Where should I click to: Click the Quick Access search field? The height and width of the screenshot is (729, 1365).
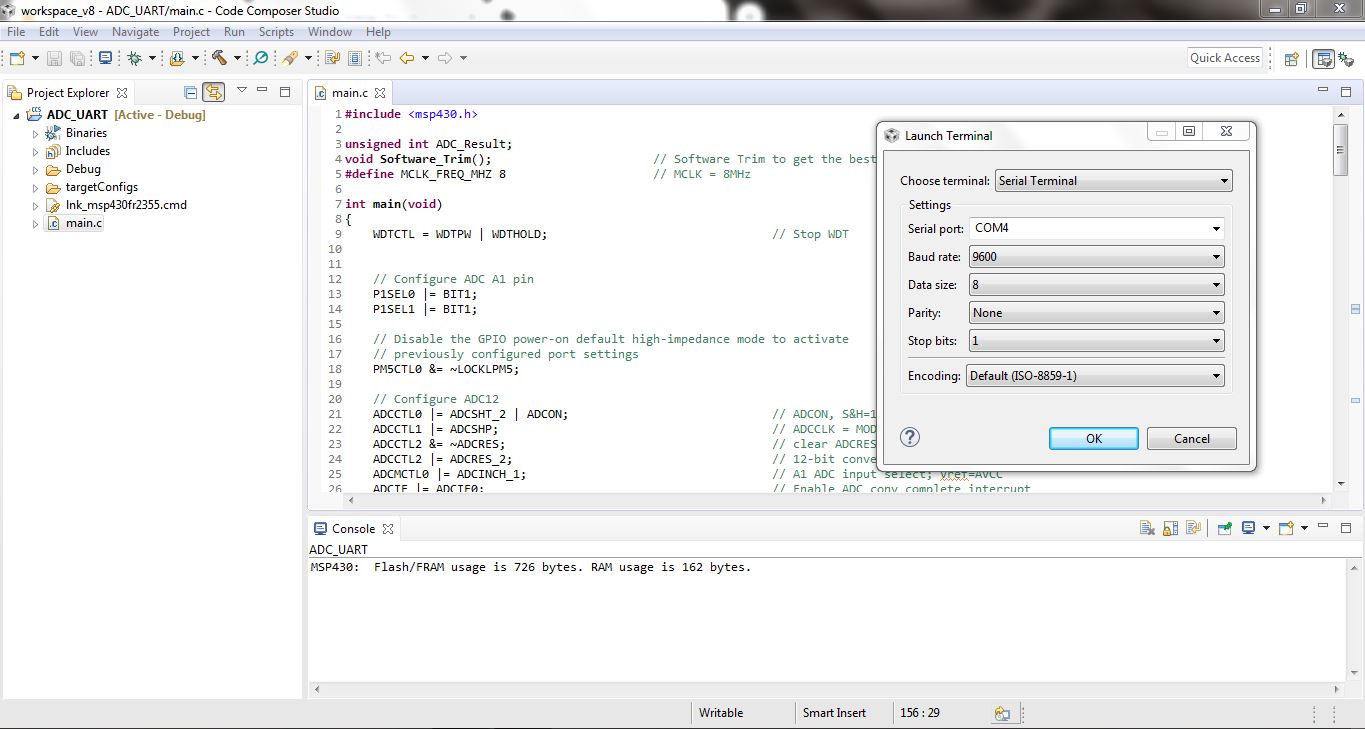click(1224, 58)
